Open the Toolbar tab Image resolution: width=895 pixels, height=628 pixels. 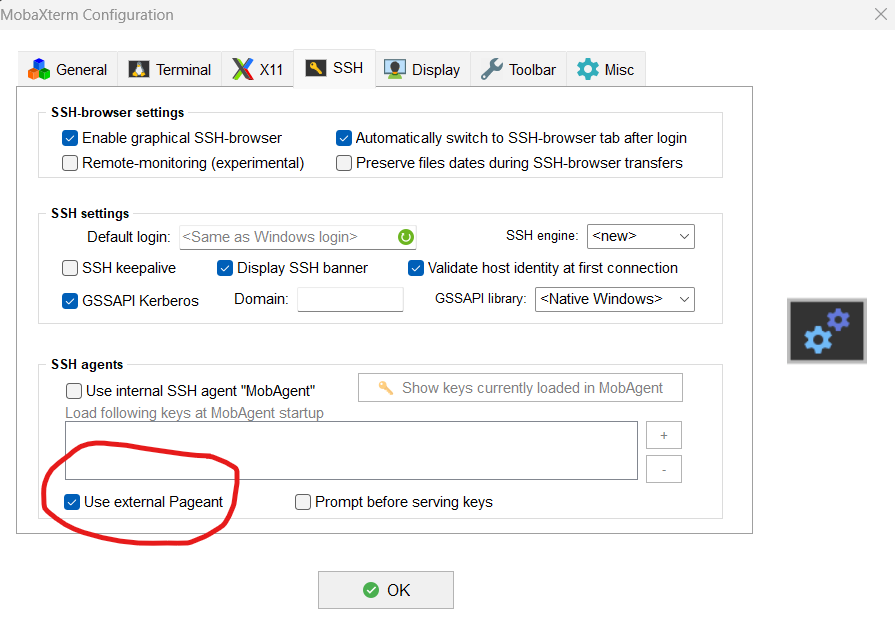tap(518, 70)
